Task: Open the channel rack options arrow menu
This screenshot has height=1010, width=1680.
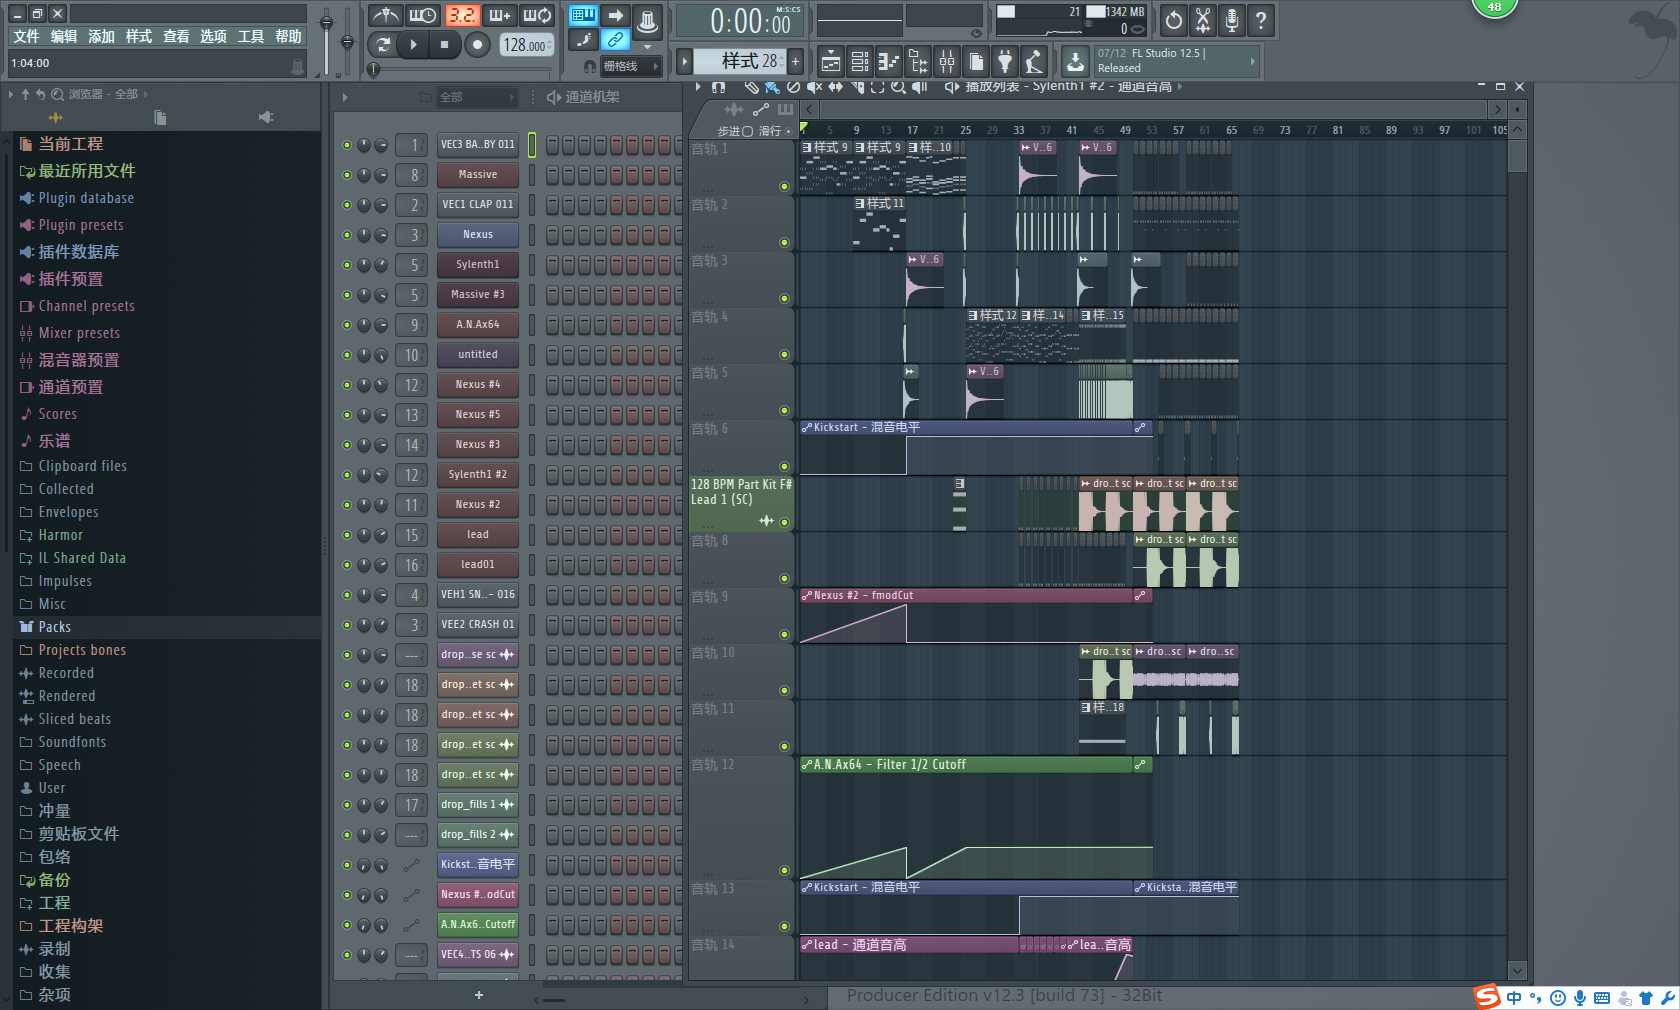Action: [345, 97]
